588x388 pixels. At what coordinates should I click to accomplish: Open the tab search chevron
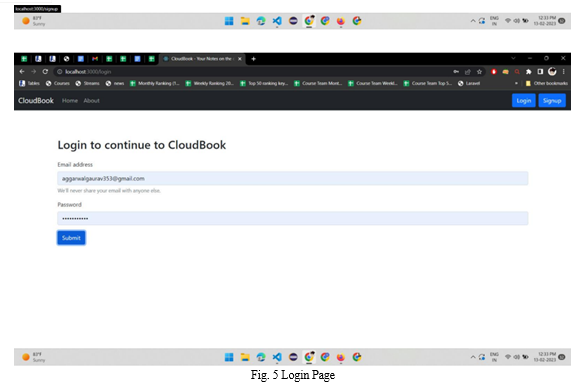click(513, 58)
